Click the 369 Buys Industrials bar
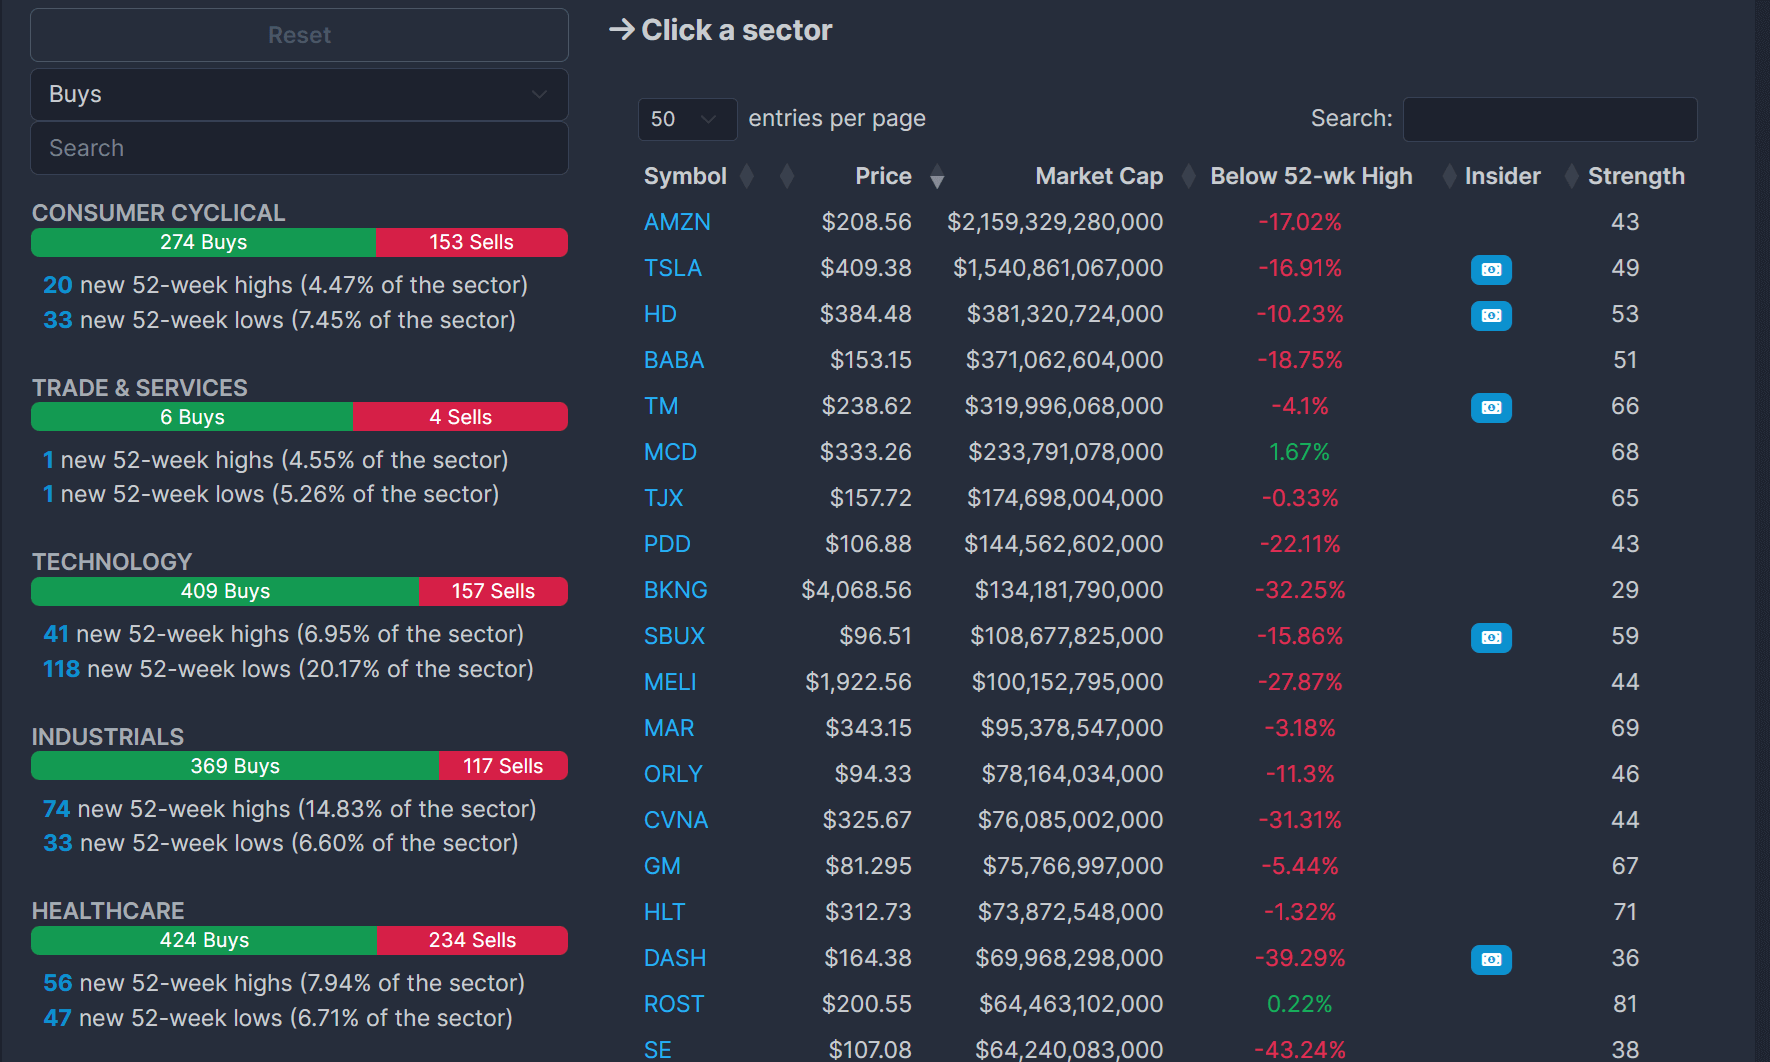 [x=235, y=766]
